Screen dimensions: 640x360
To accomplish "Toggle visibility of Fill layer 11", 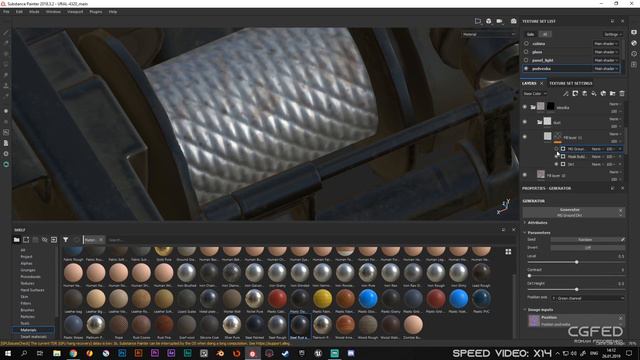I will point(525,137).
